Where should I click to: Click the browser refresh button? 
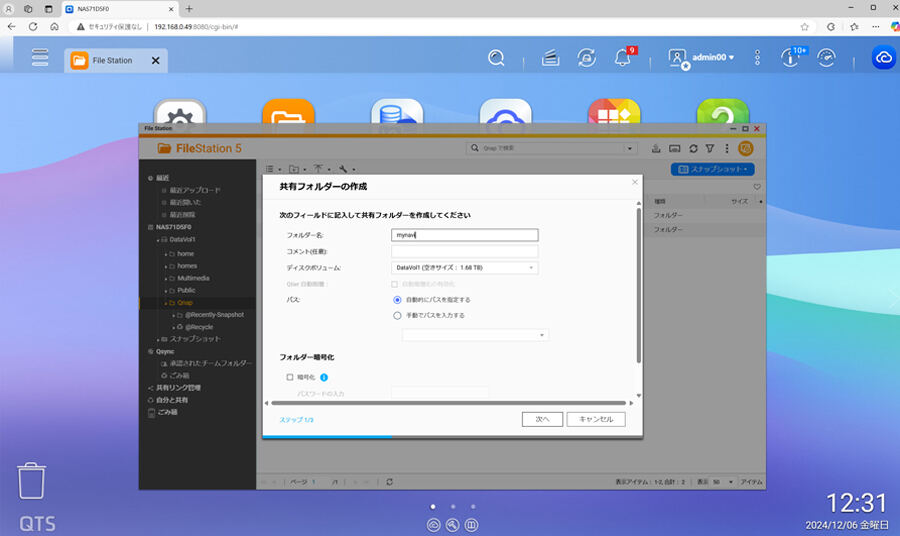coord(33,26)
